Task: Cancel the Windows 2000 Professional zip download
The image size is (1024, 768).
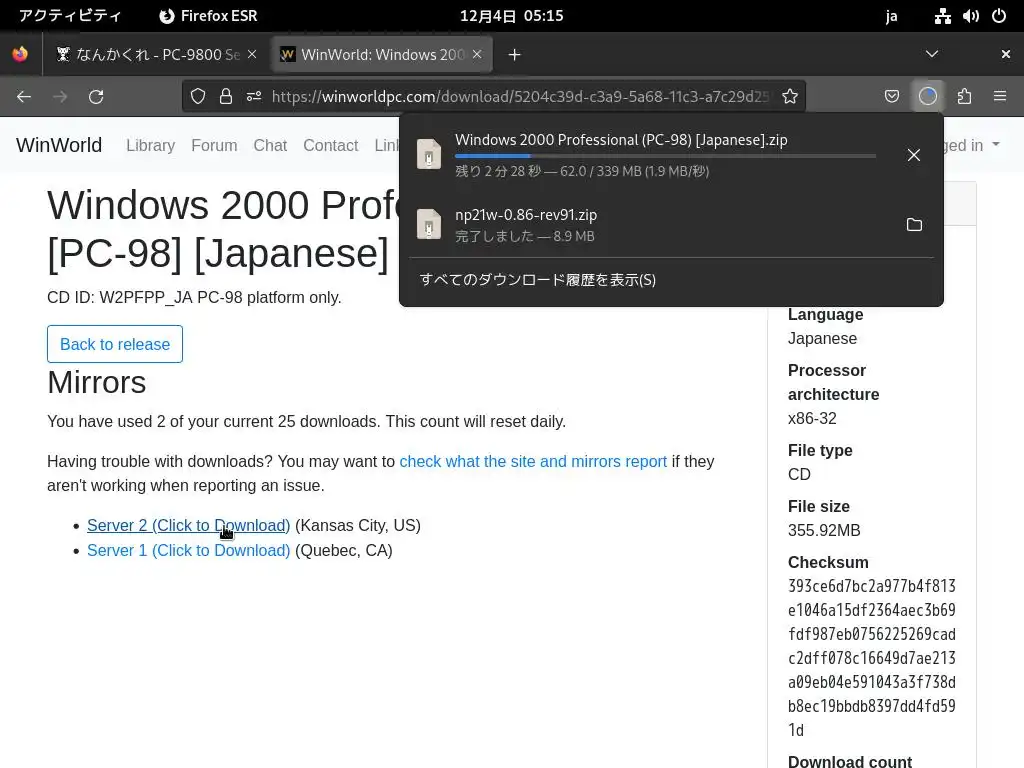Action: point(914,155)
